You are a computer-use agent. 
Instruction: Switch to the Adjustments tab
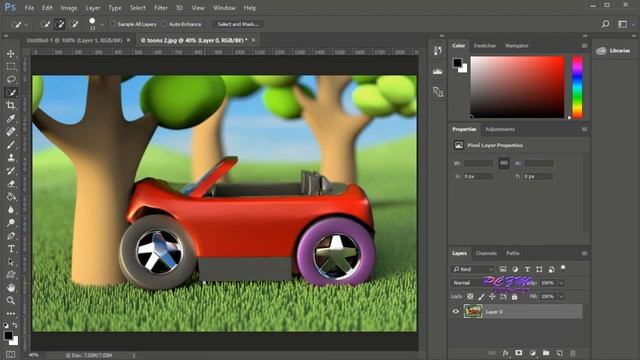pos(500,129)
